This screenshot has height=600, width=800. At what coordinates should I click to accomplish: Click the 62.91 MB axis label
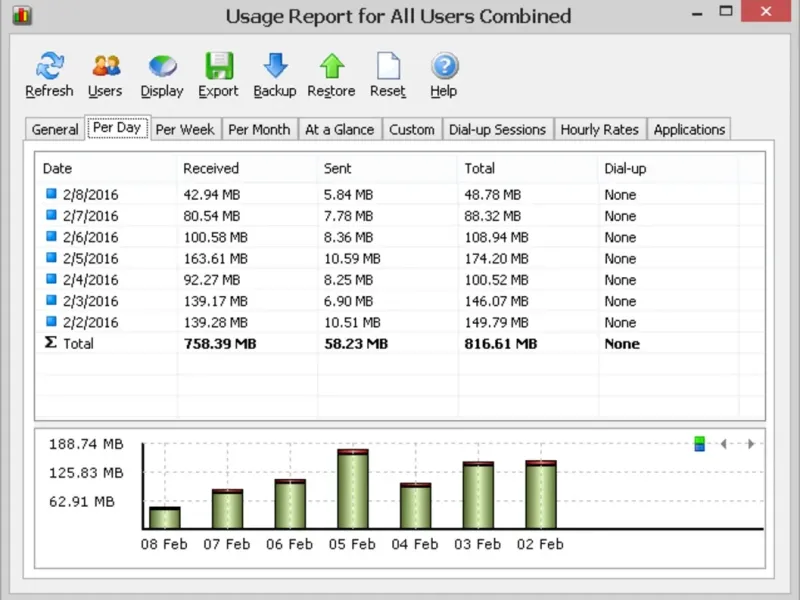pos(82,502)
